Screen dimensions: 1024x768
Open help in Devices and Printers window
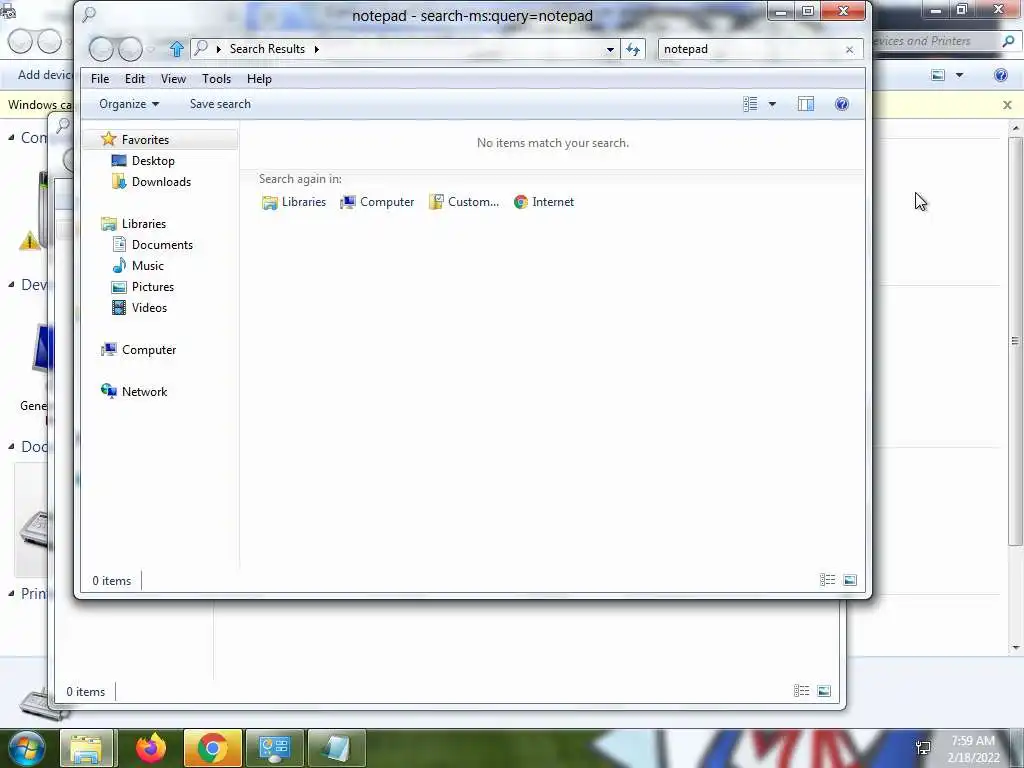(1000, 75)
